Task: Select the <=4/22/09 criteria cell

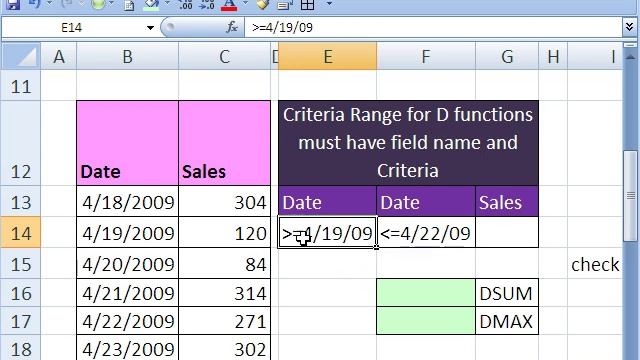Action: click(x=426, y=233)
